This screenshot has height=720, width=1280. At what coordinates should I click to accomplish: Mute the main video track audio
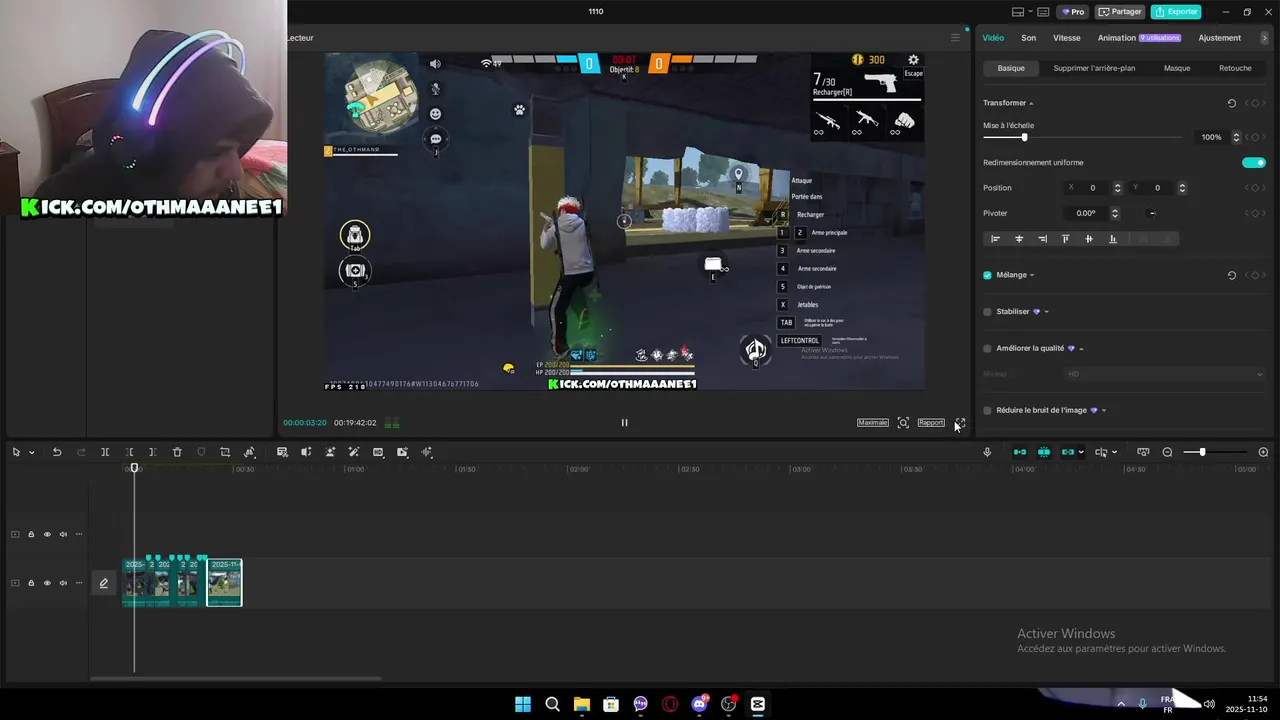coord(63,583)
